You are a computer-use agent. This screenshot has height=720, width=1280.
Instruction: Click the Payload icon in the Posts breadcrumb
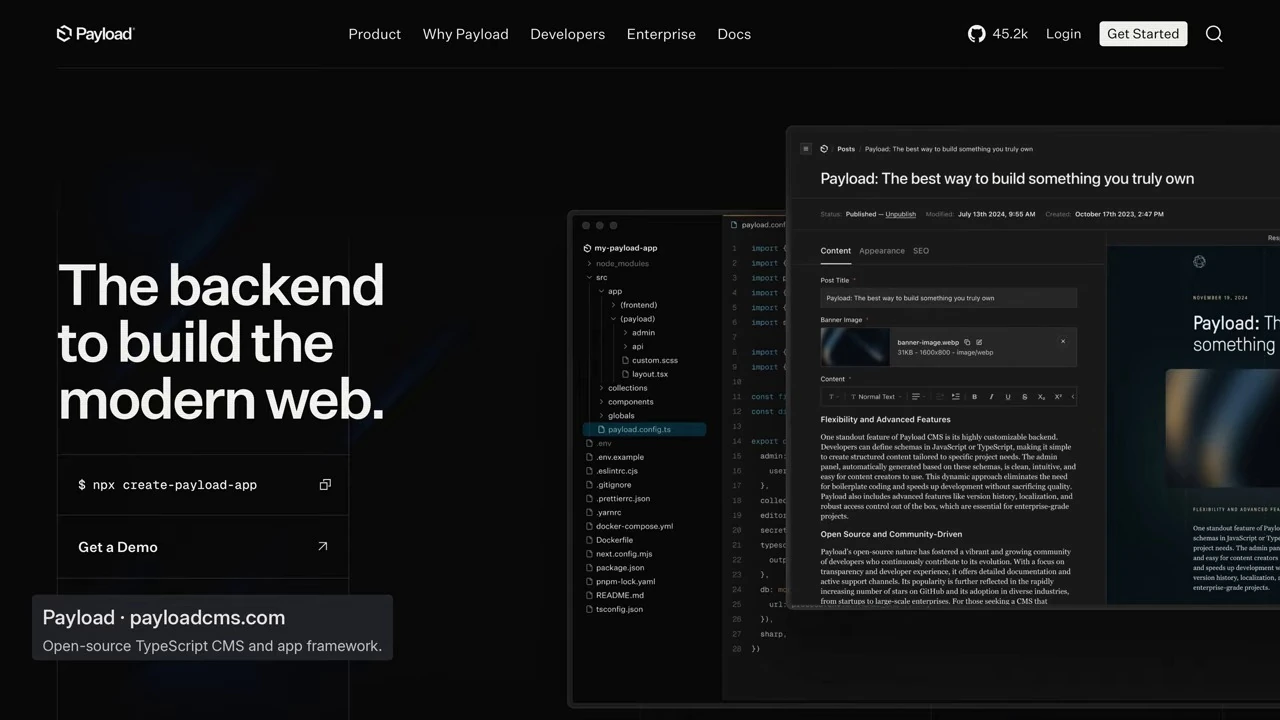point(824,149)
